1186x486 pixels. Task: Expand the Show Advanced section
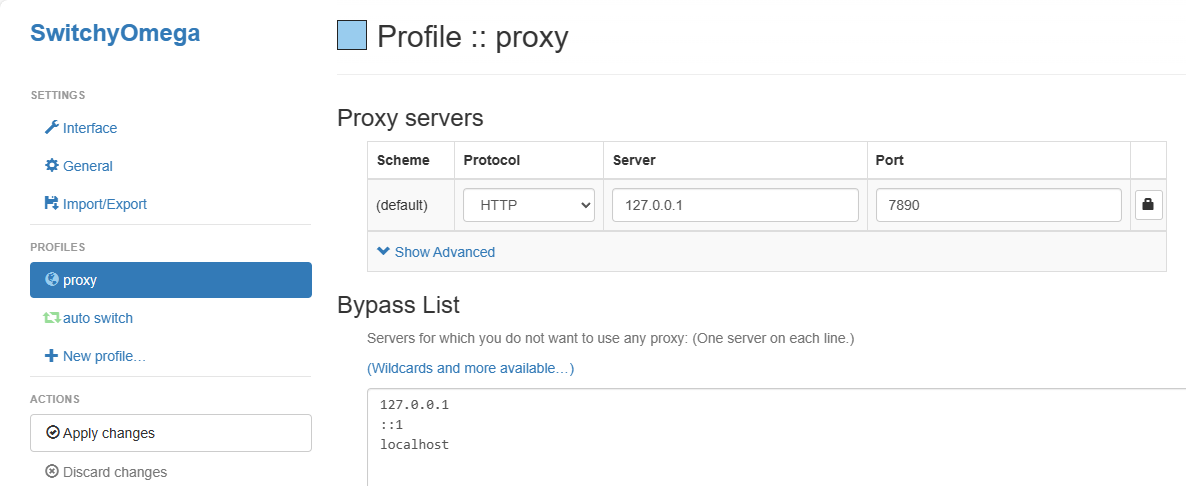coord(444,252)
